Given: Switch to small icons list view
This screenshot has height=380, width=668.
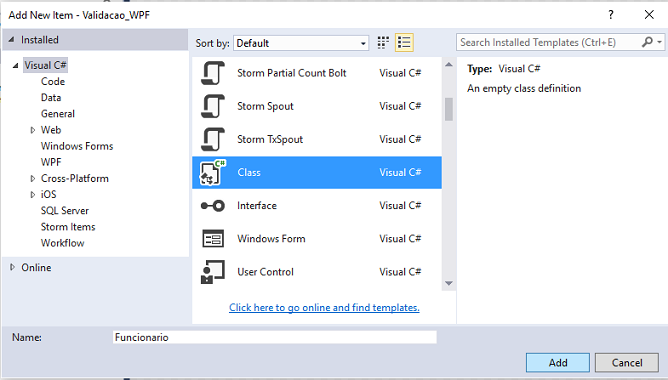Looking at the screenshot, I should click(404, 43).
